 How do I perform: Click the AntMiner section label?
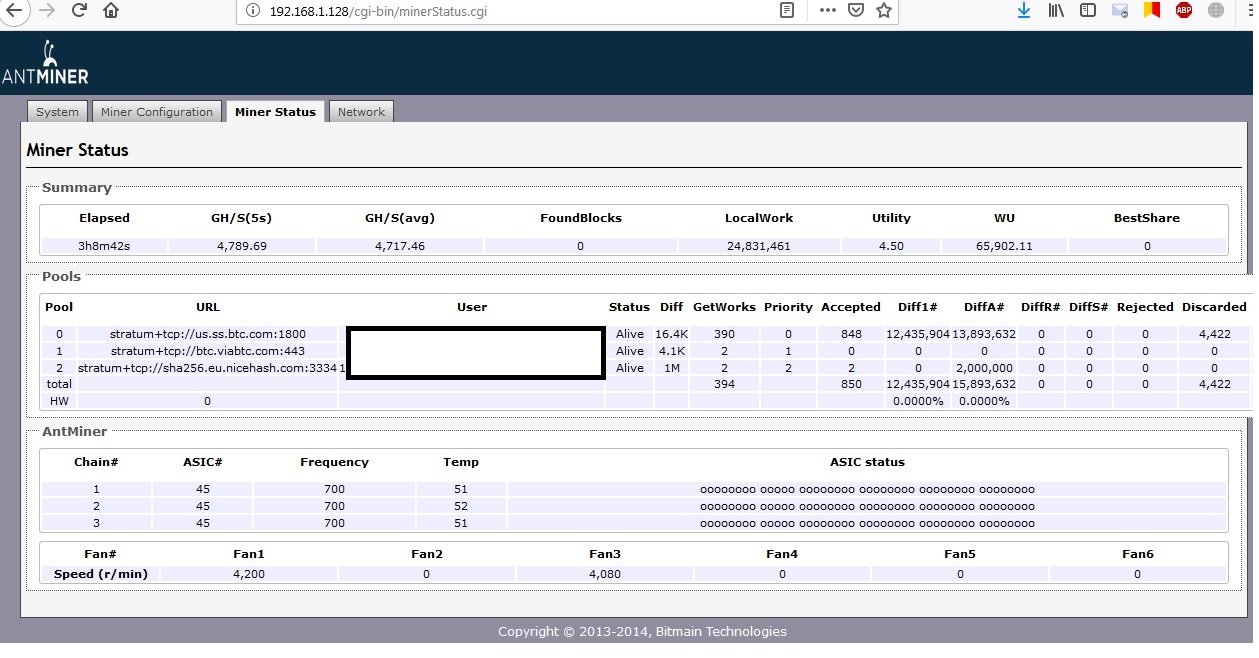pos(74,432)
